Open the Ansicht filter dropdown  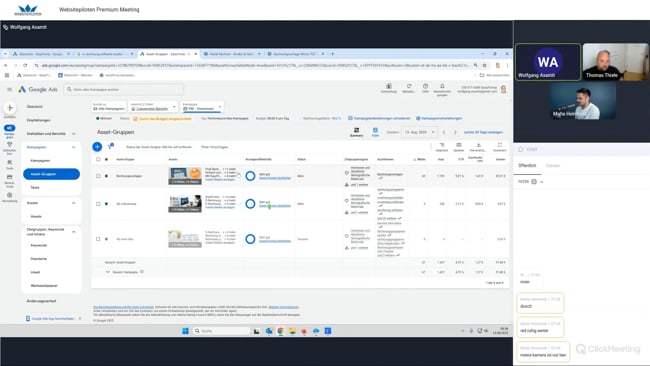click(x=153, y=107)
